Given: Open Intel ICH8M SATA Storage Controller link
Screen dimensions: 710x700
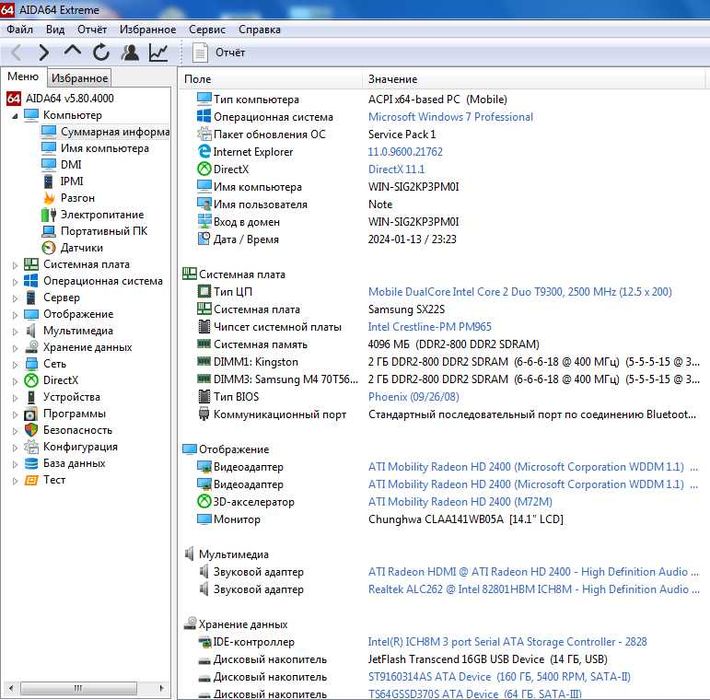Looking at the screenshot, I should tap(508, 642).
